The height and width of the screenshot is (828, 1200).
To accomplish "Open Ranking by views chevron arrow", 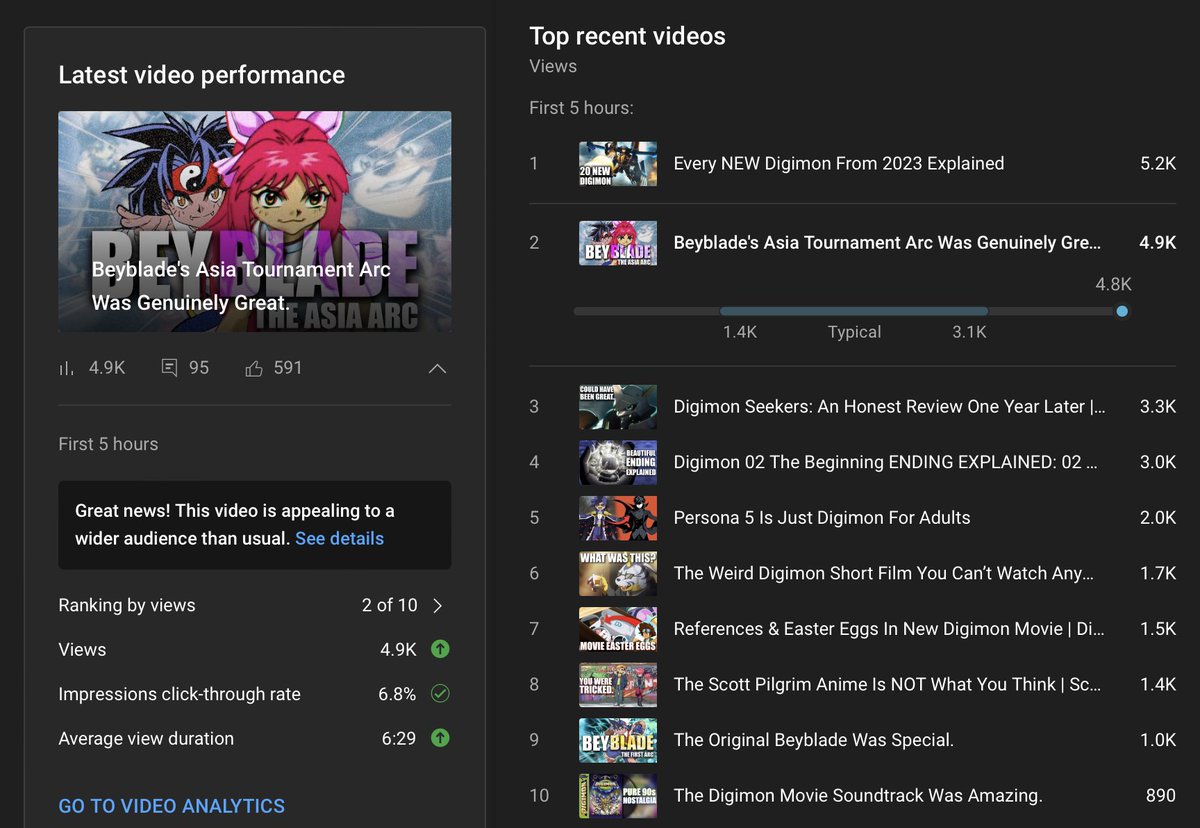I will (x=437, y=606).
